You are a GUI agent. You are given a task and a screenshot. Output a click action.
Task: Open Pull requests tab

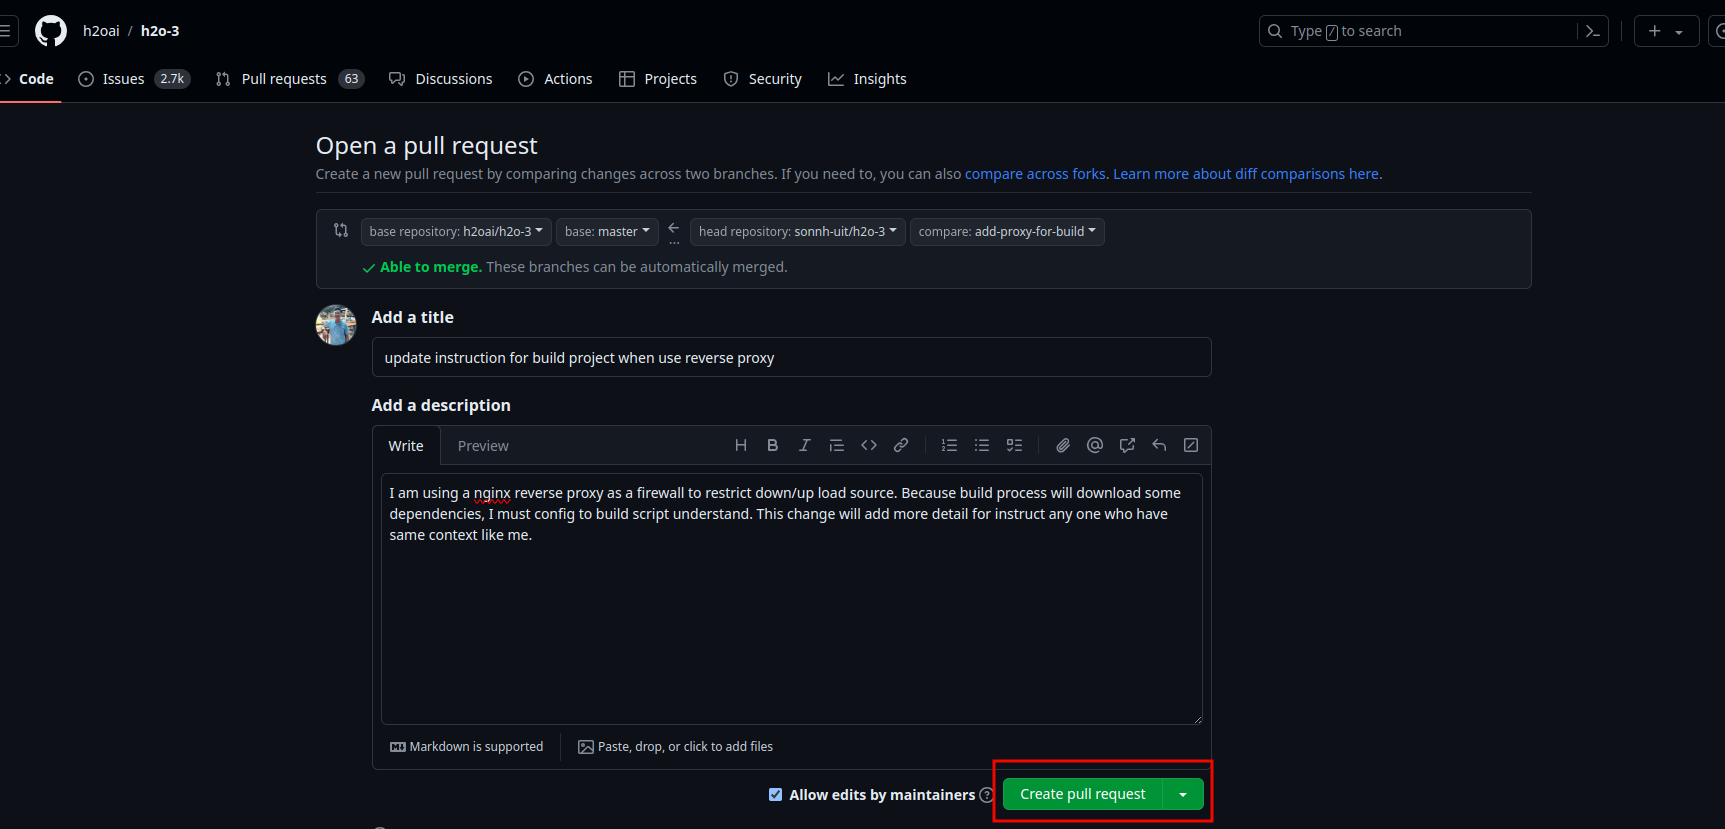pos(290,79)
